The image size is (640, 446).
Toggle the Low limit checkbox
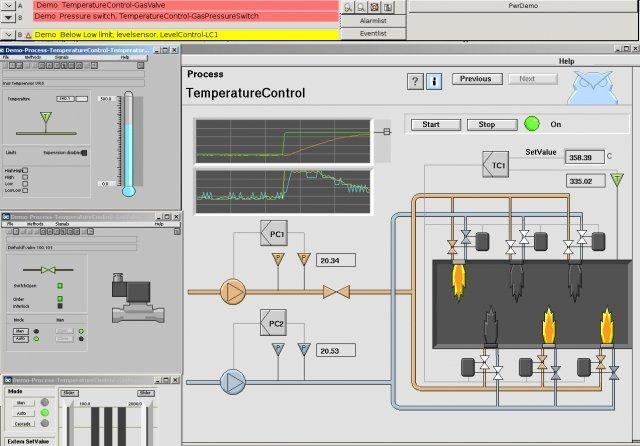click(x=25, y=184)
